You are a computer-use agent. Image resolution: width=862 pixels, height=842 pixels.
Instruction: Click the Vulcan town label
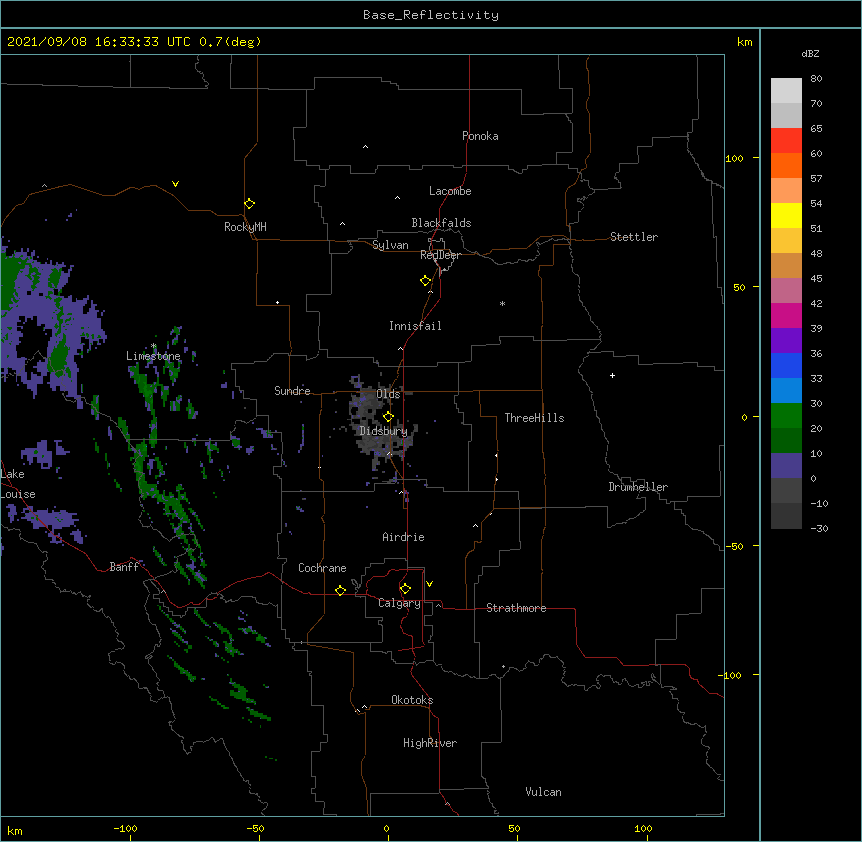pos(543,792)
